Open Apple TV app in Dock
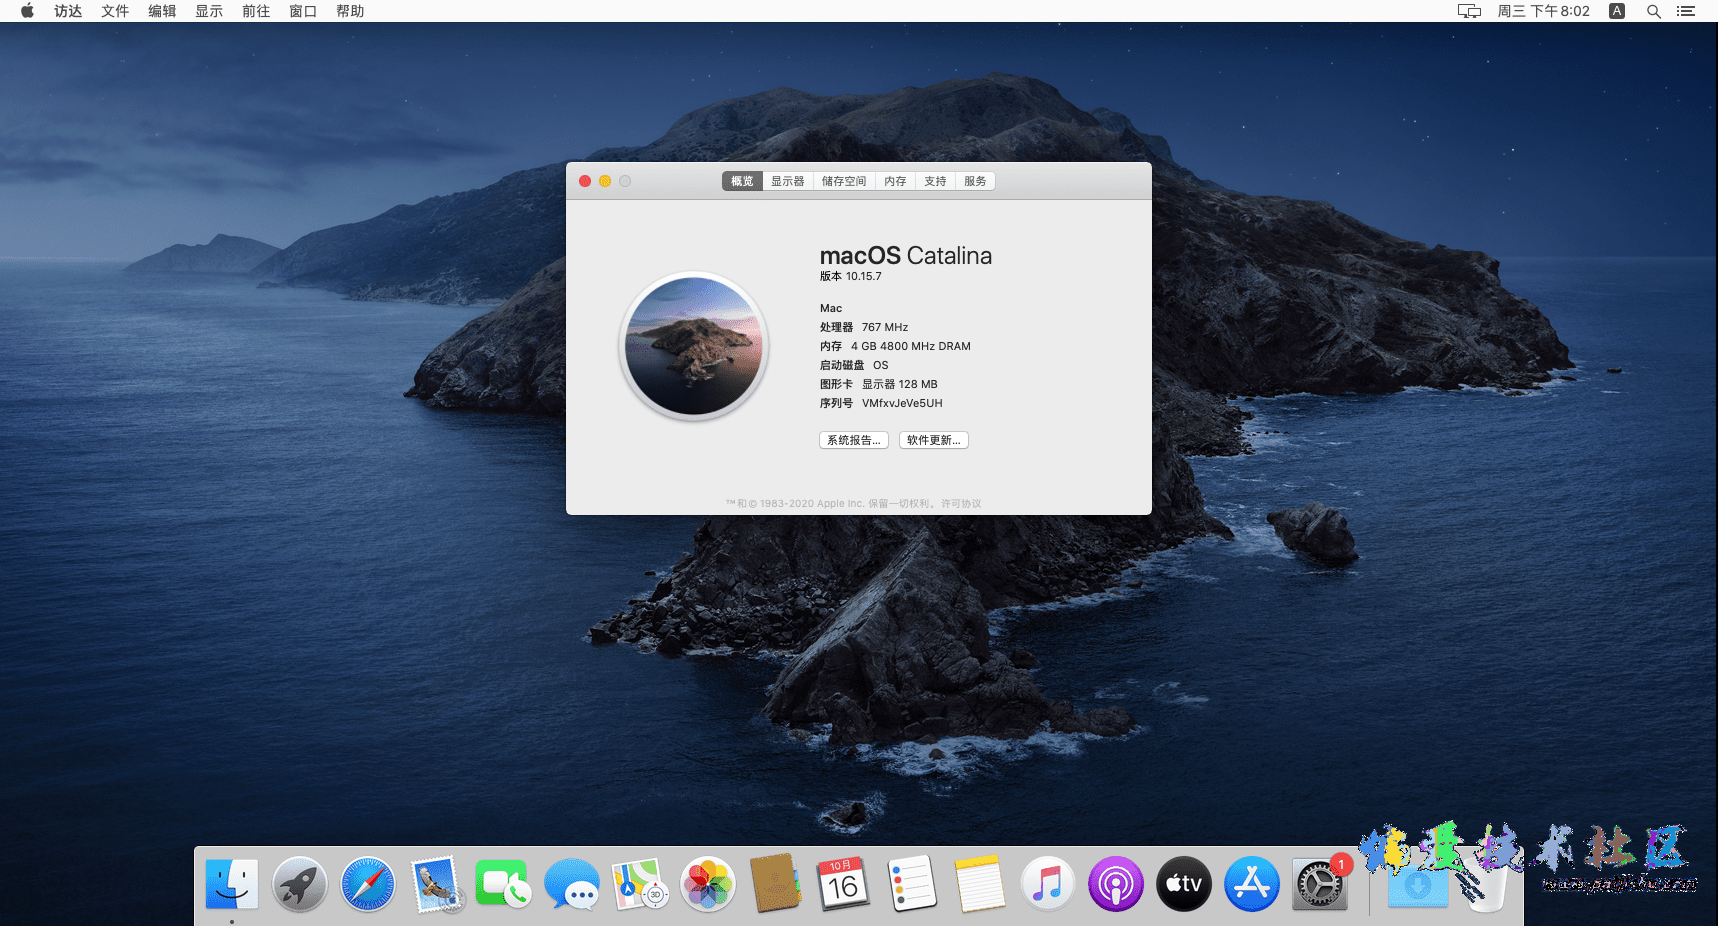Viewport: 1718px width, 926px height. pyautogui.click(x=1184, y=884)
